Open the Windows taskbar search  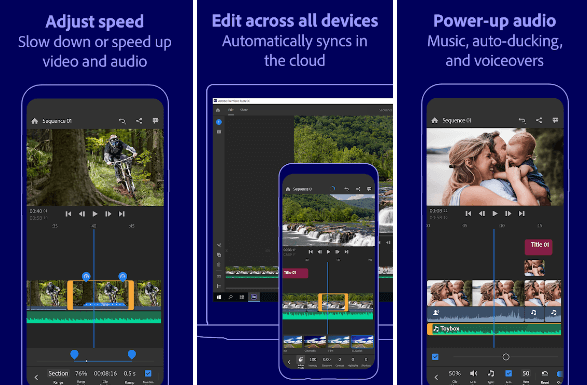pyautogui.click(x=231, y=297)
